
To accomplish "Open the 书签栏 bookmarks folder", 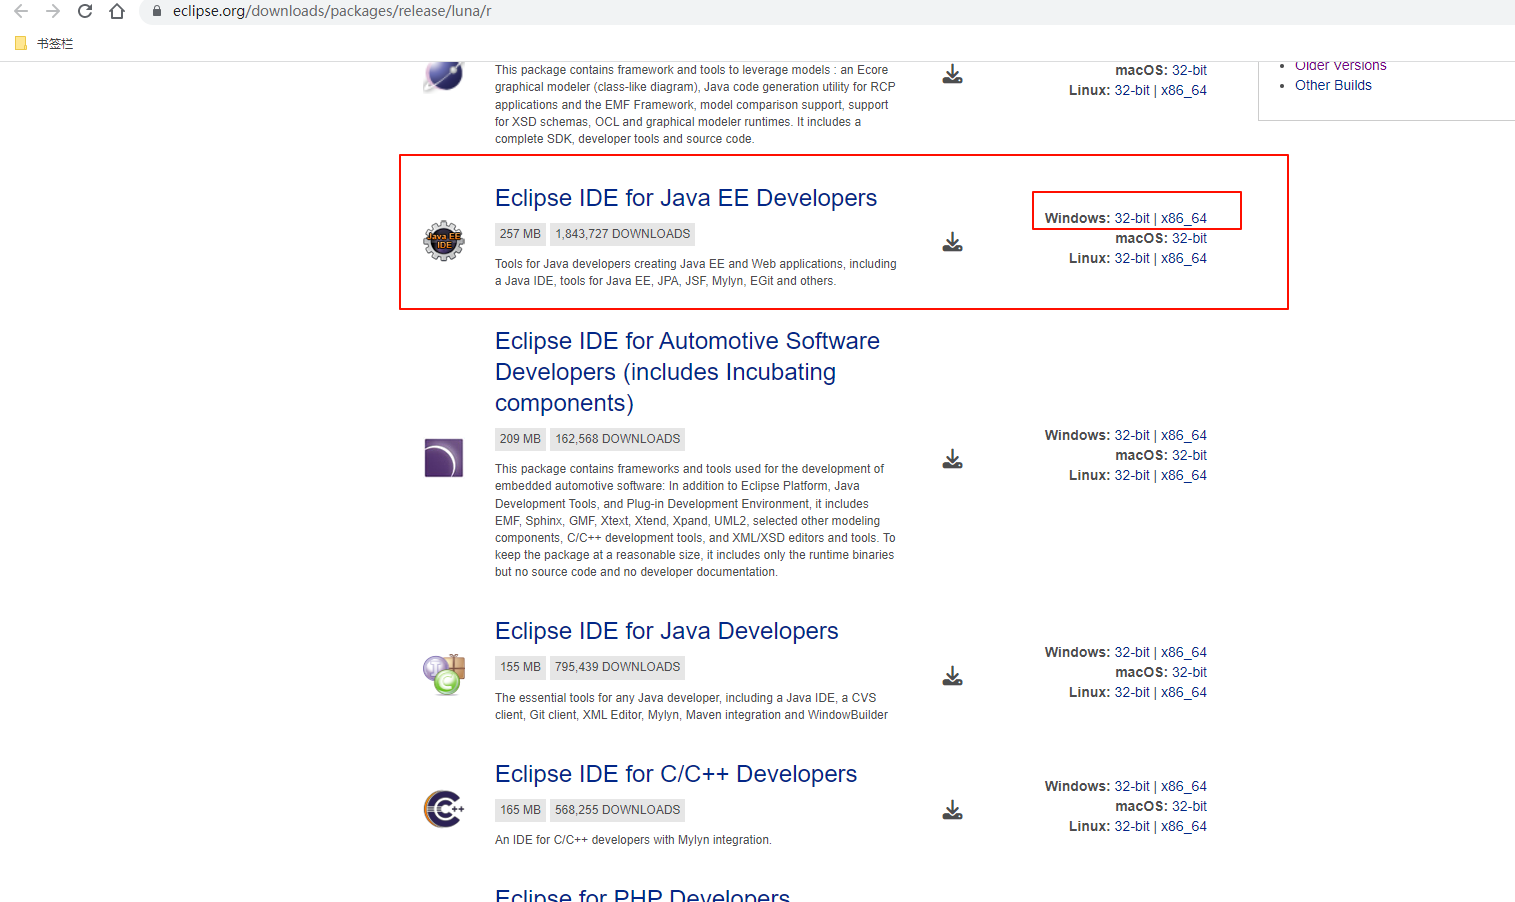I will pos(45,43).
